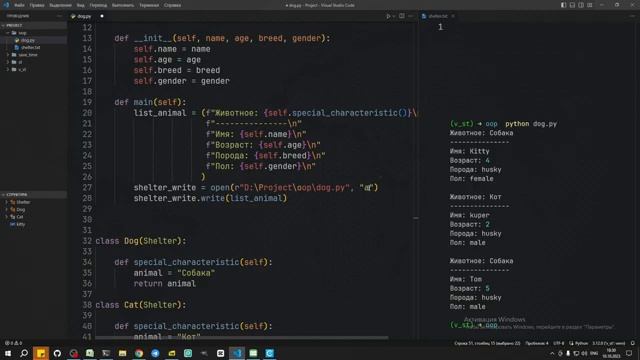Click the errors and warnings status indicator
The image size is (640, 360).
tap(13, 343)
